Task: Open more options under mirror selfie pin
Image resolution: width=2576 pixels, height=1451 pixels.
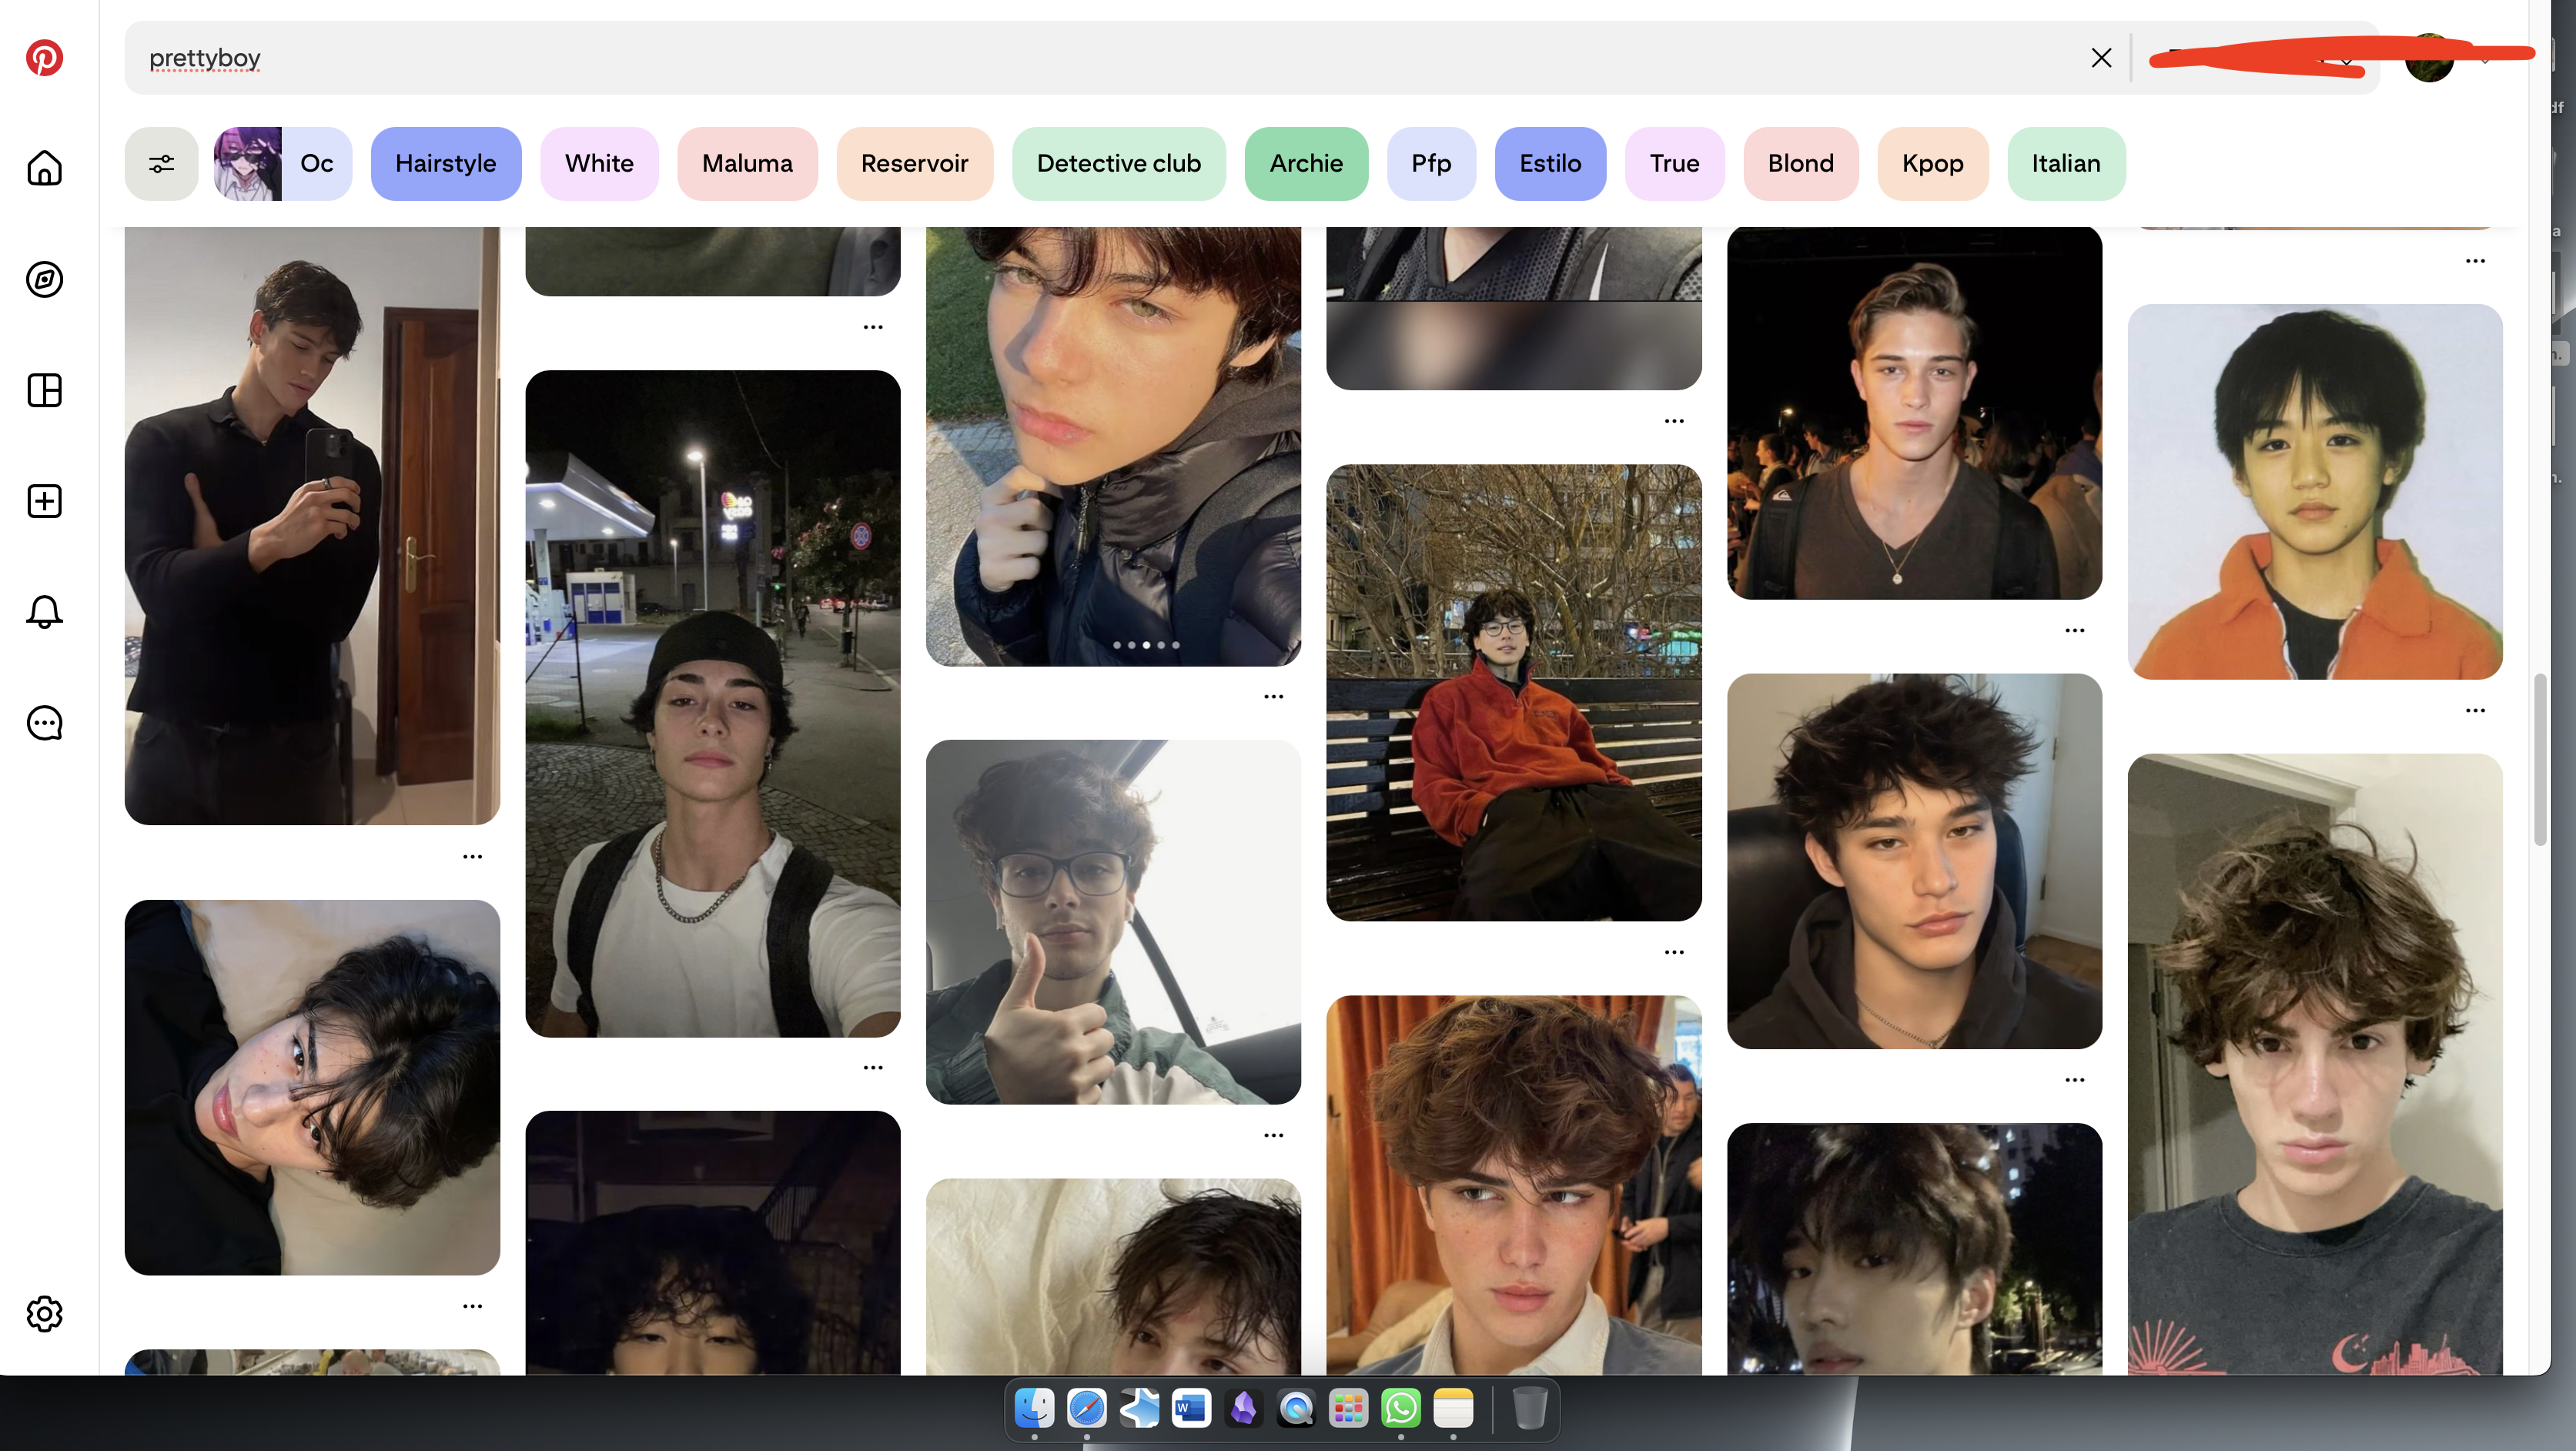Action: (x=472, y=856)
